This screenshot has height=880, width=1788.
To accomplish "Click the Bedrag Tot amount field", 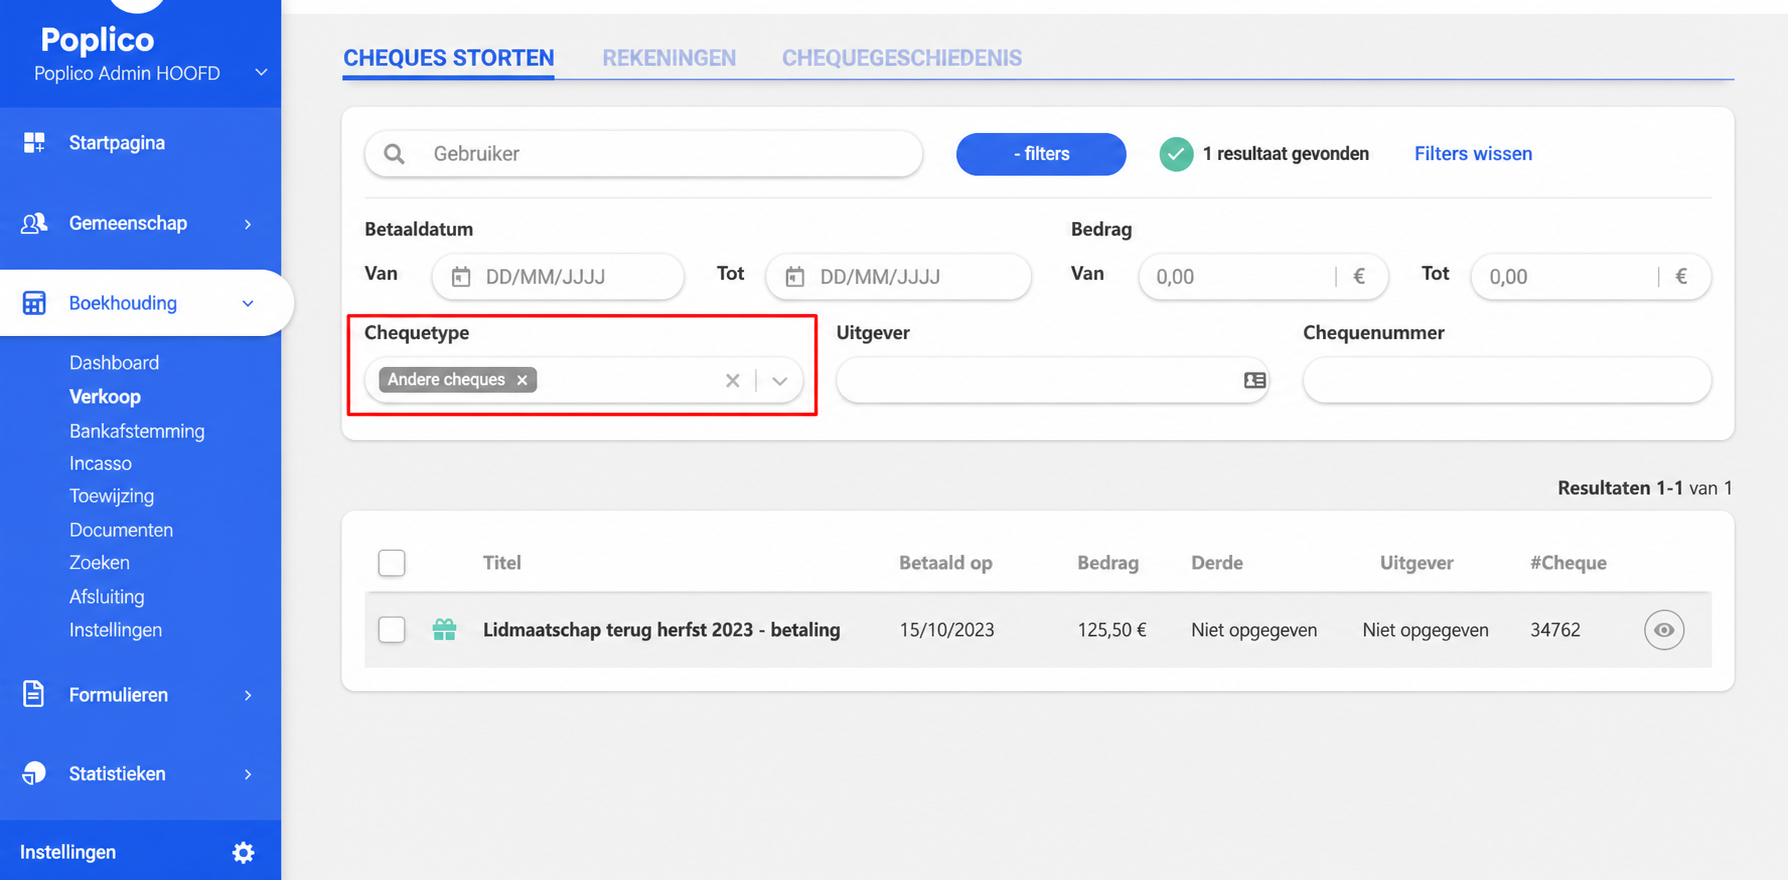I will point(1590,277).
